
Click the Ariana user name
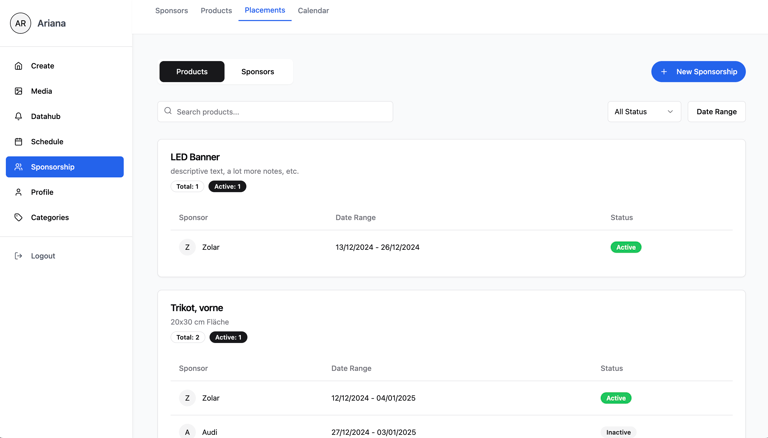point(51,23)
